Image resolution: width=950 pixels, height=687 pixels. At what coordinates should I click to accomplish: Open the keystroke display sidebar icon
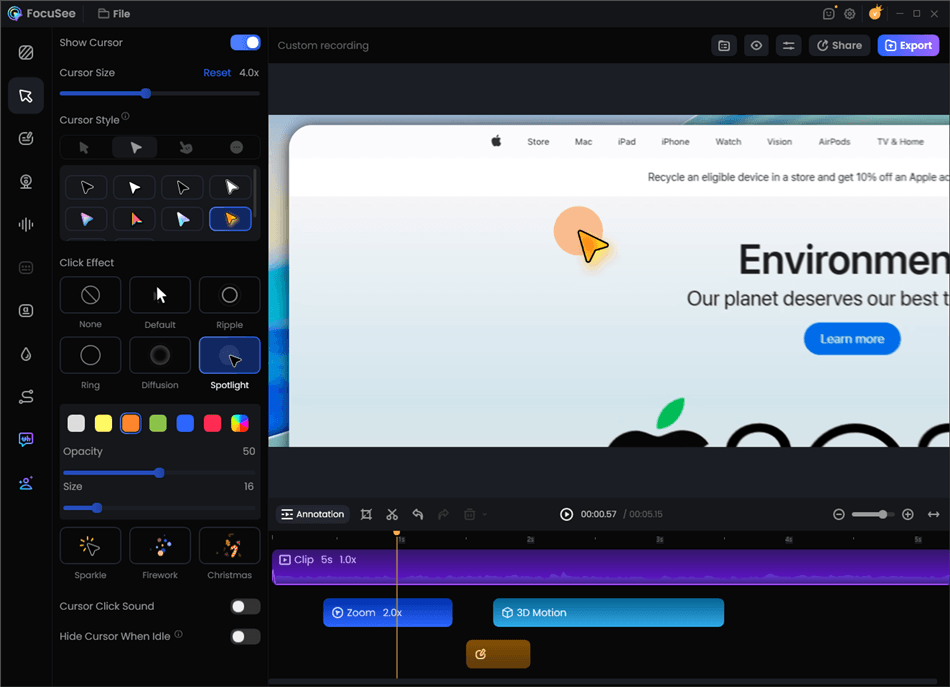[25, 311]
